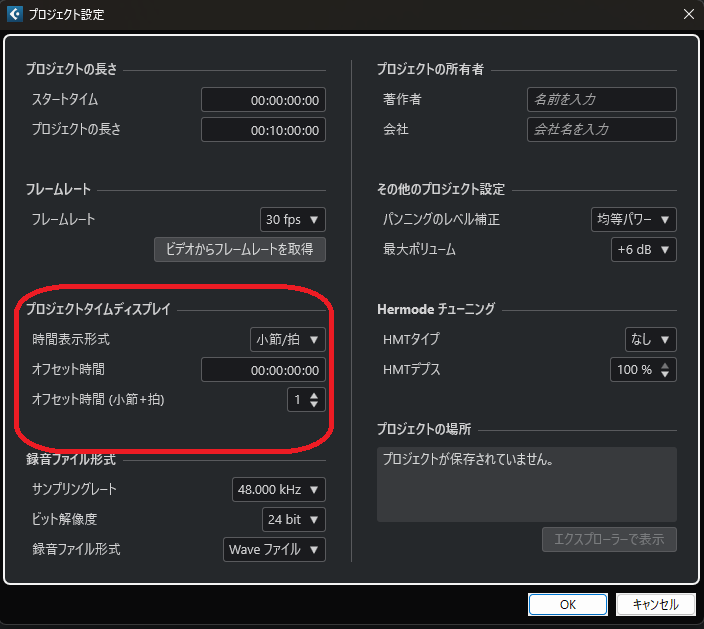This screenshot has width=704, height=629.
Task: Confirm settings with the OK button
Action: tap(568, 604)
